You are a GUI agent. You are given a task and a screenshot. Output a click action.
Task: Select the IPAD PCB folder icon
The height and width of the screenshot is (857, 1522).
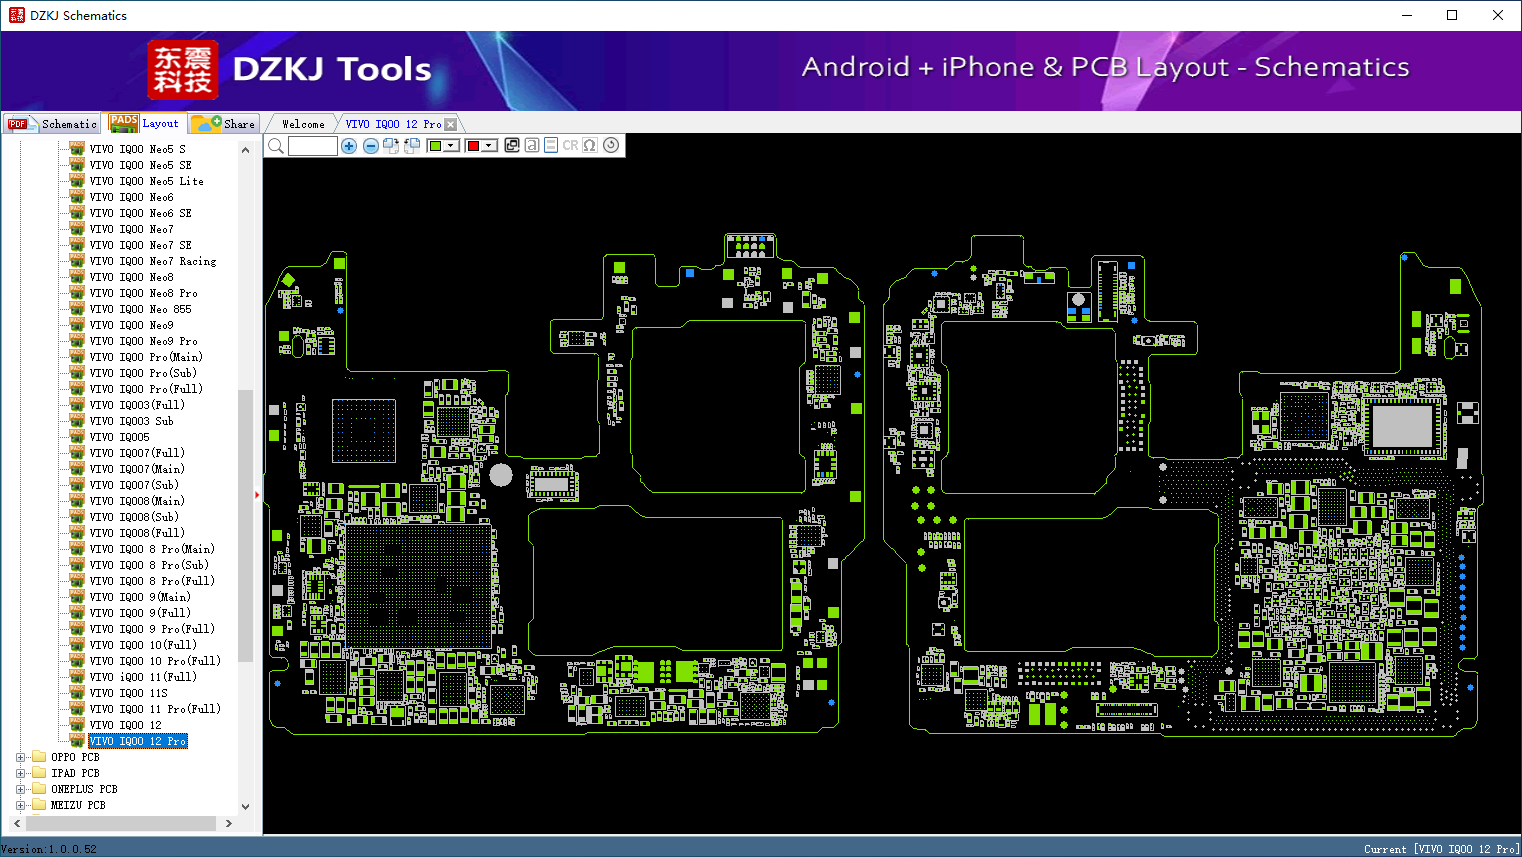39,773
